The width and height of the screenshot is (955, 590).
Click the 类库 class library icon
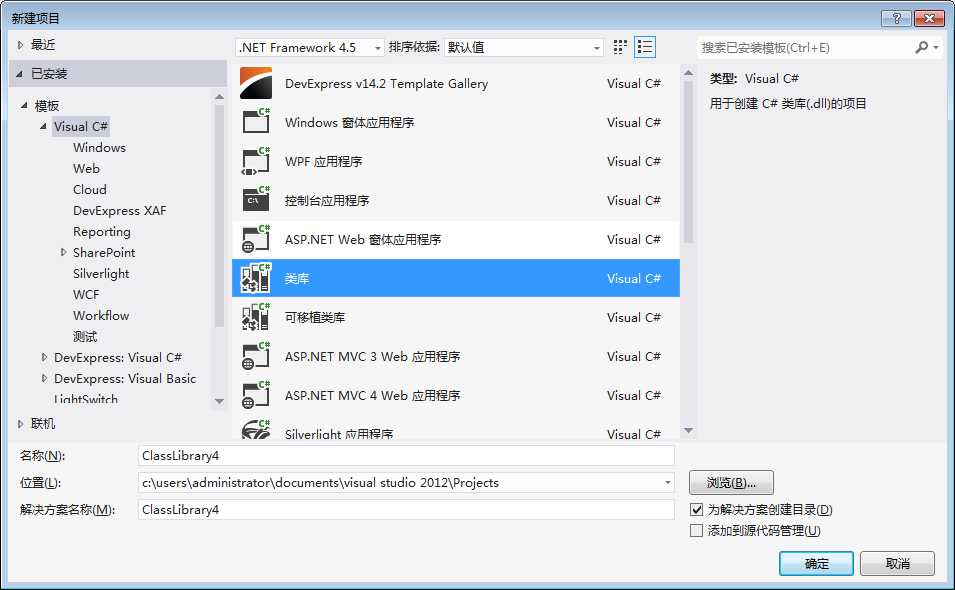tap(256, 278)
